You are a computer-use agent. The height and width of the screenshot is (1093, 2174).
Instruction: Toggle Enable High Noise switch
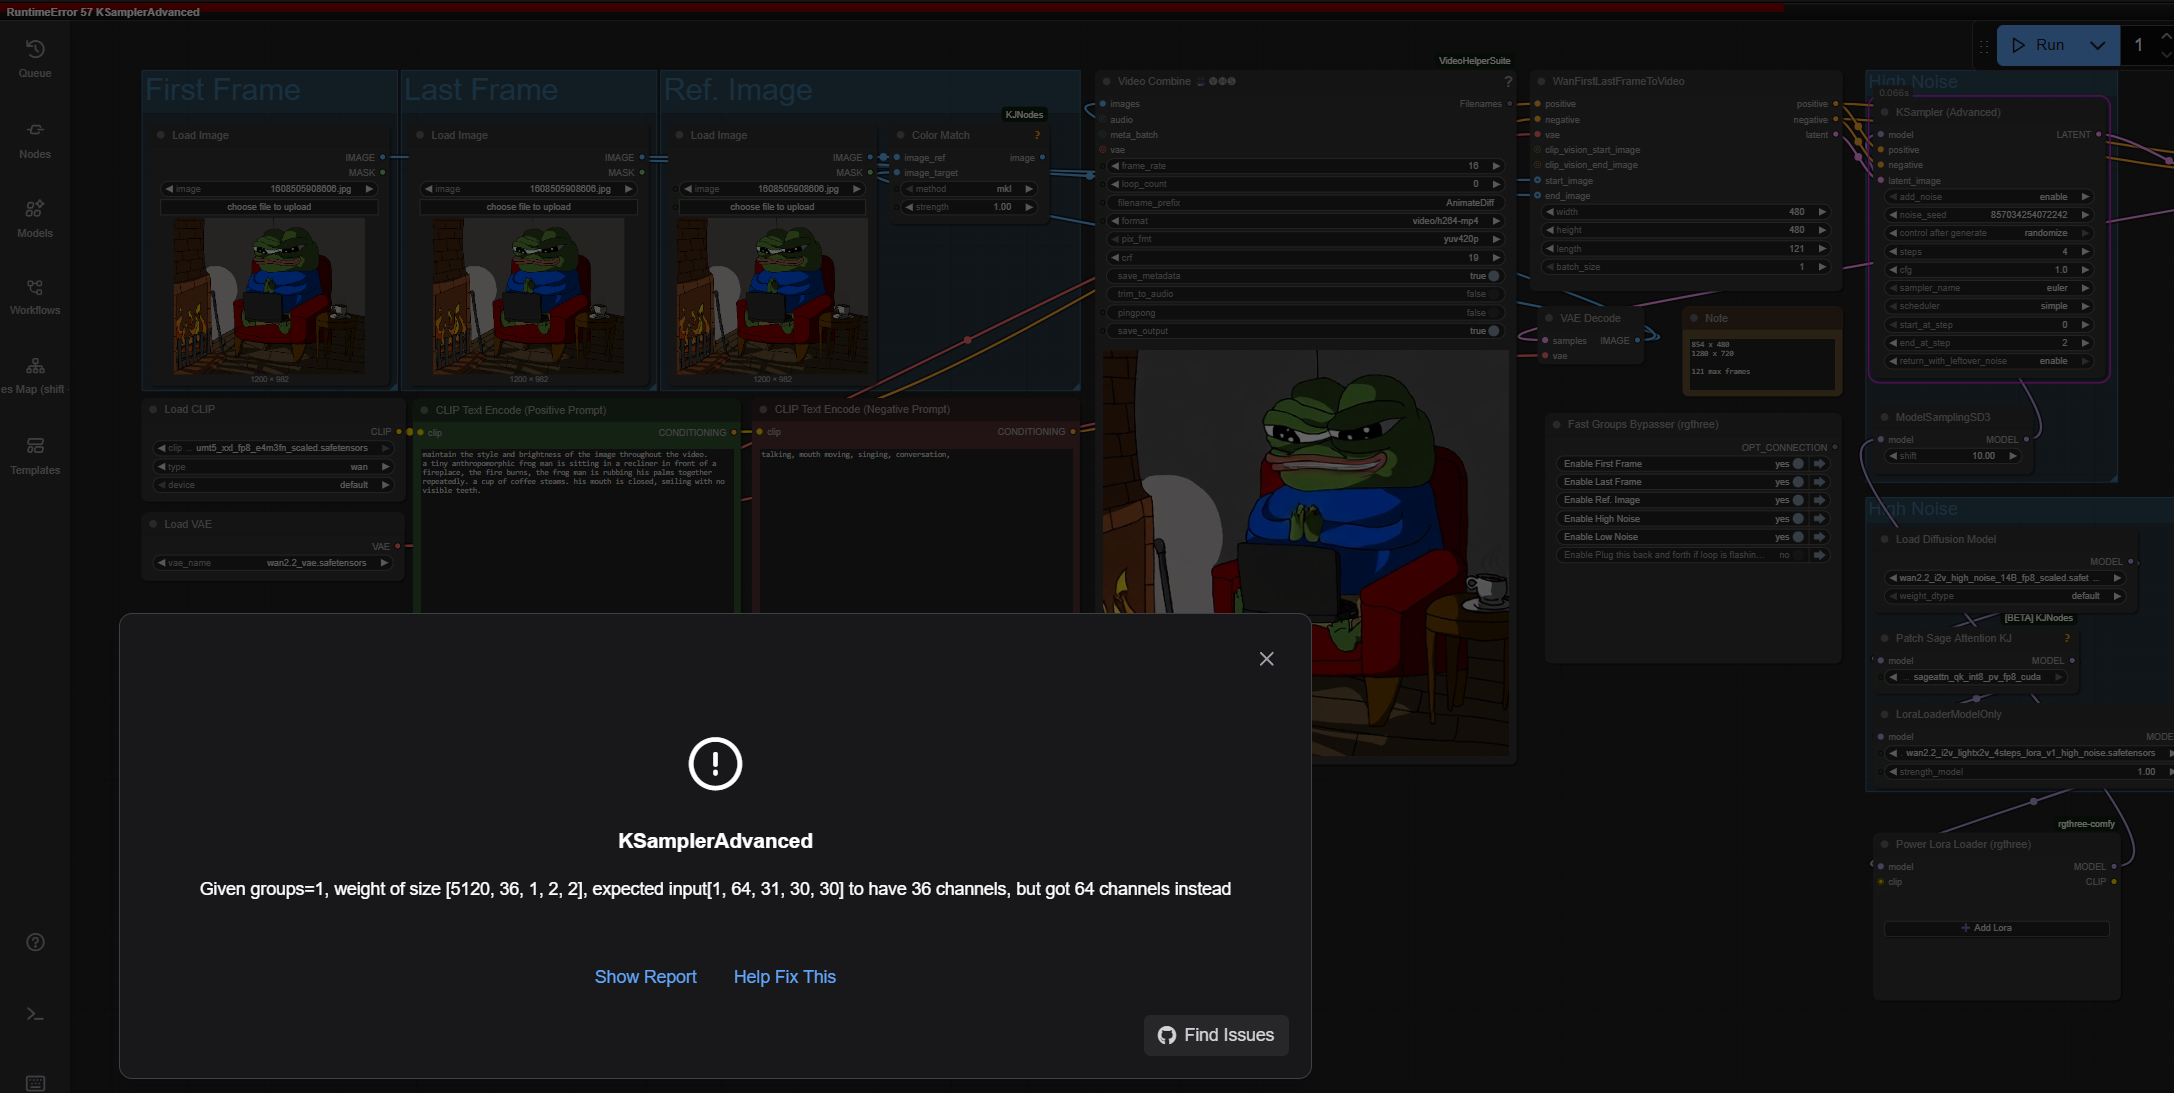(x=1798, y=519)
